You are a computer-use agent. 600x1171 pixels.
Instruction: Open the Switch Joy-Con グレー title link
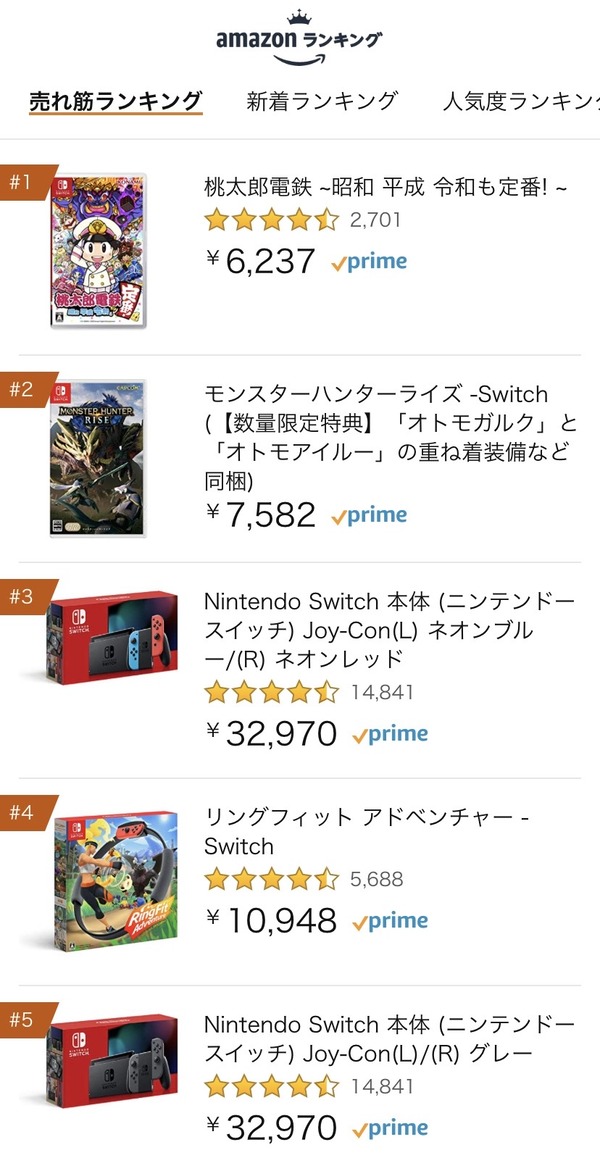tap(389, 1039)
